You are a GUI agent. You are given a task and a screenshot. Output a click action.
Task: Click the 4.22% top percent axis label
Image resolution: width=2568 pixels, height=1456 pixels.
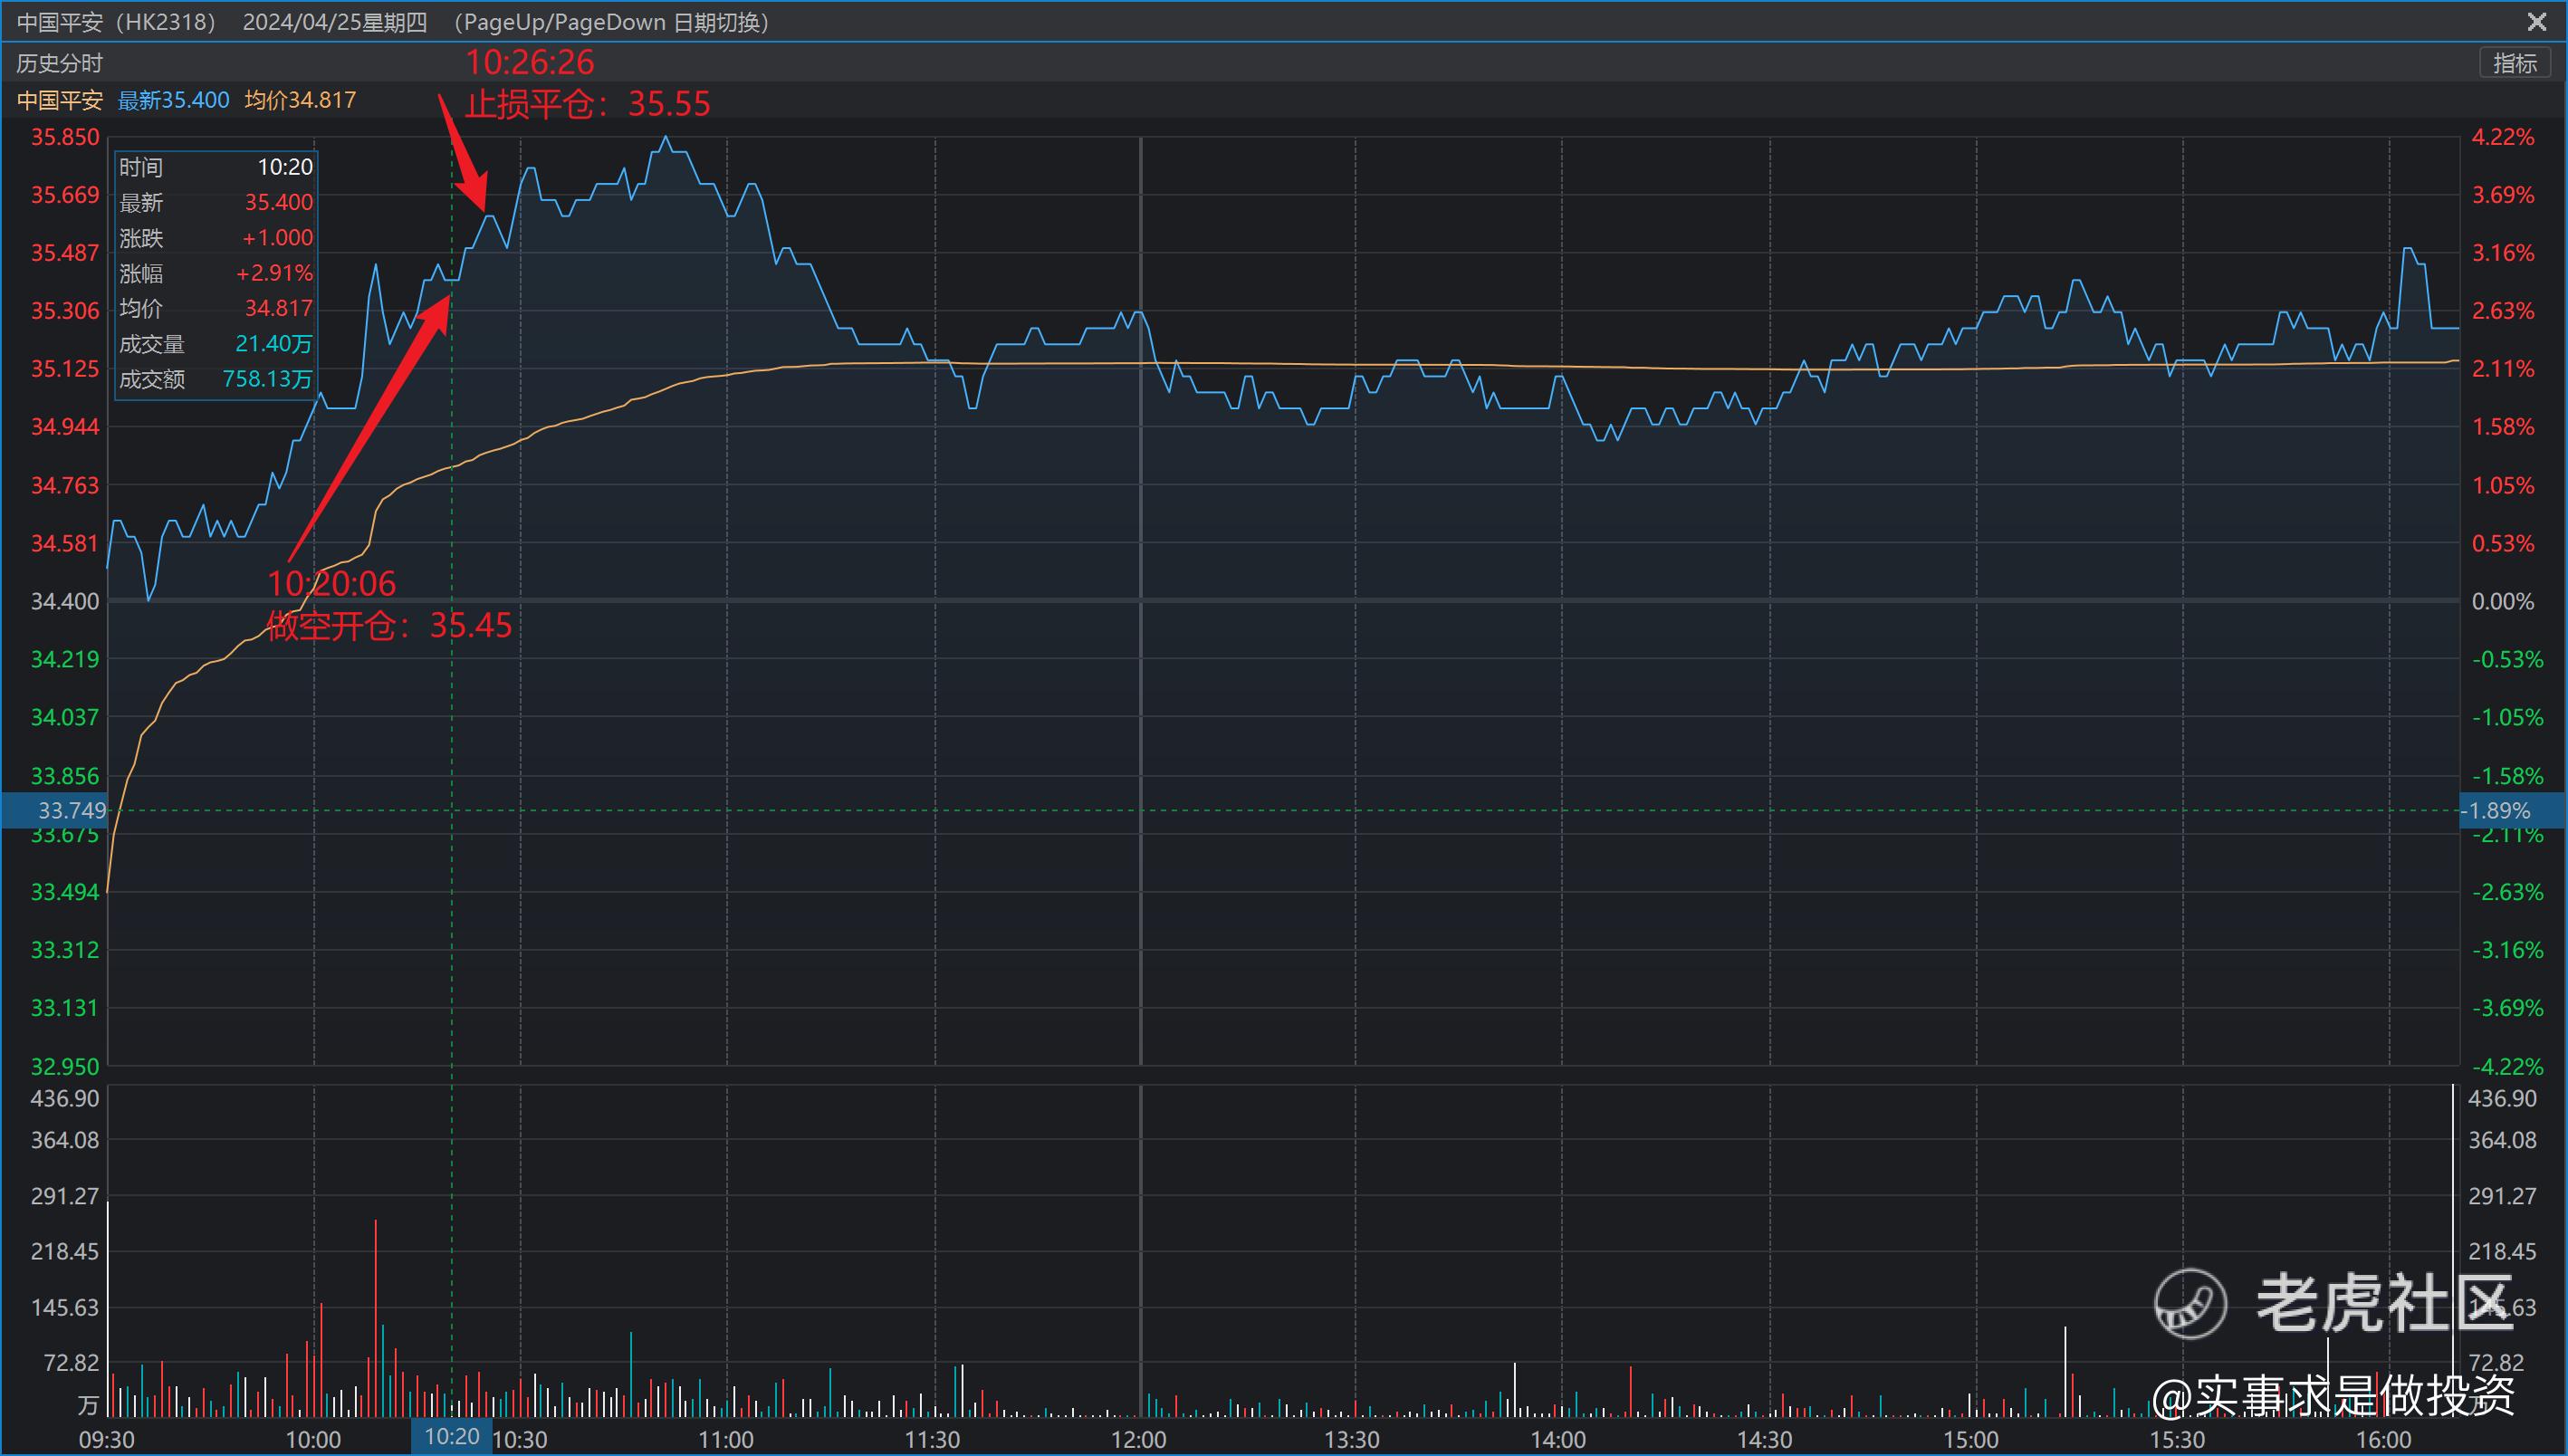click(2503, 137)
